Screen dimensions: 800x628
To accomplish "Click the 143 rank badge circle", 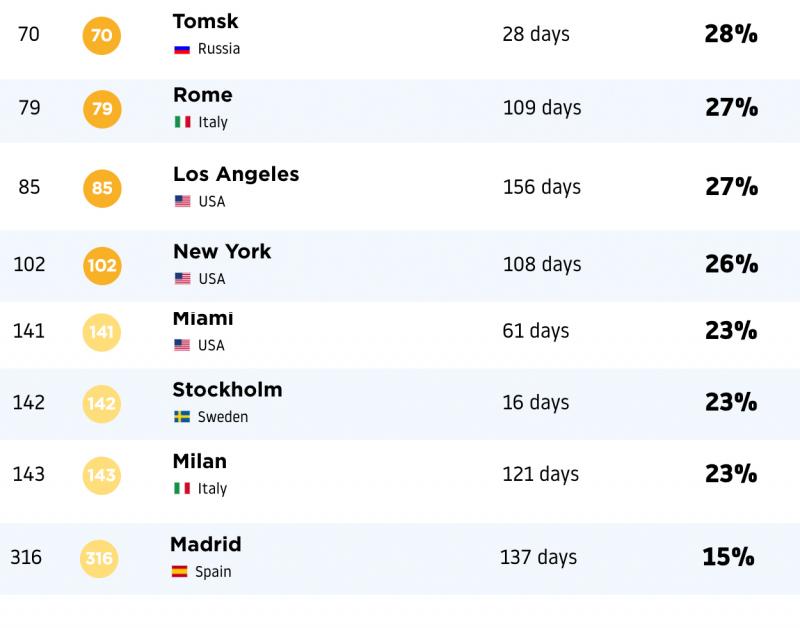I will [102, 475].
